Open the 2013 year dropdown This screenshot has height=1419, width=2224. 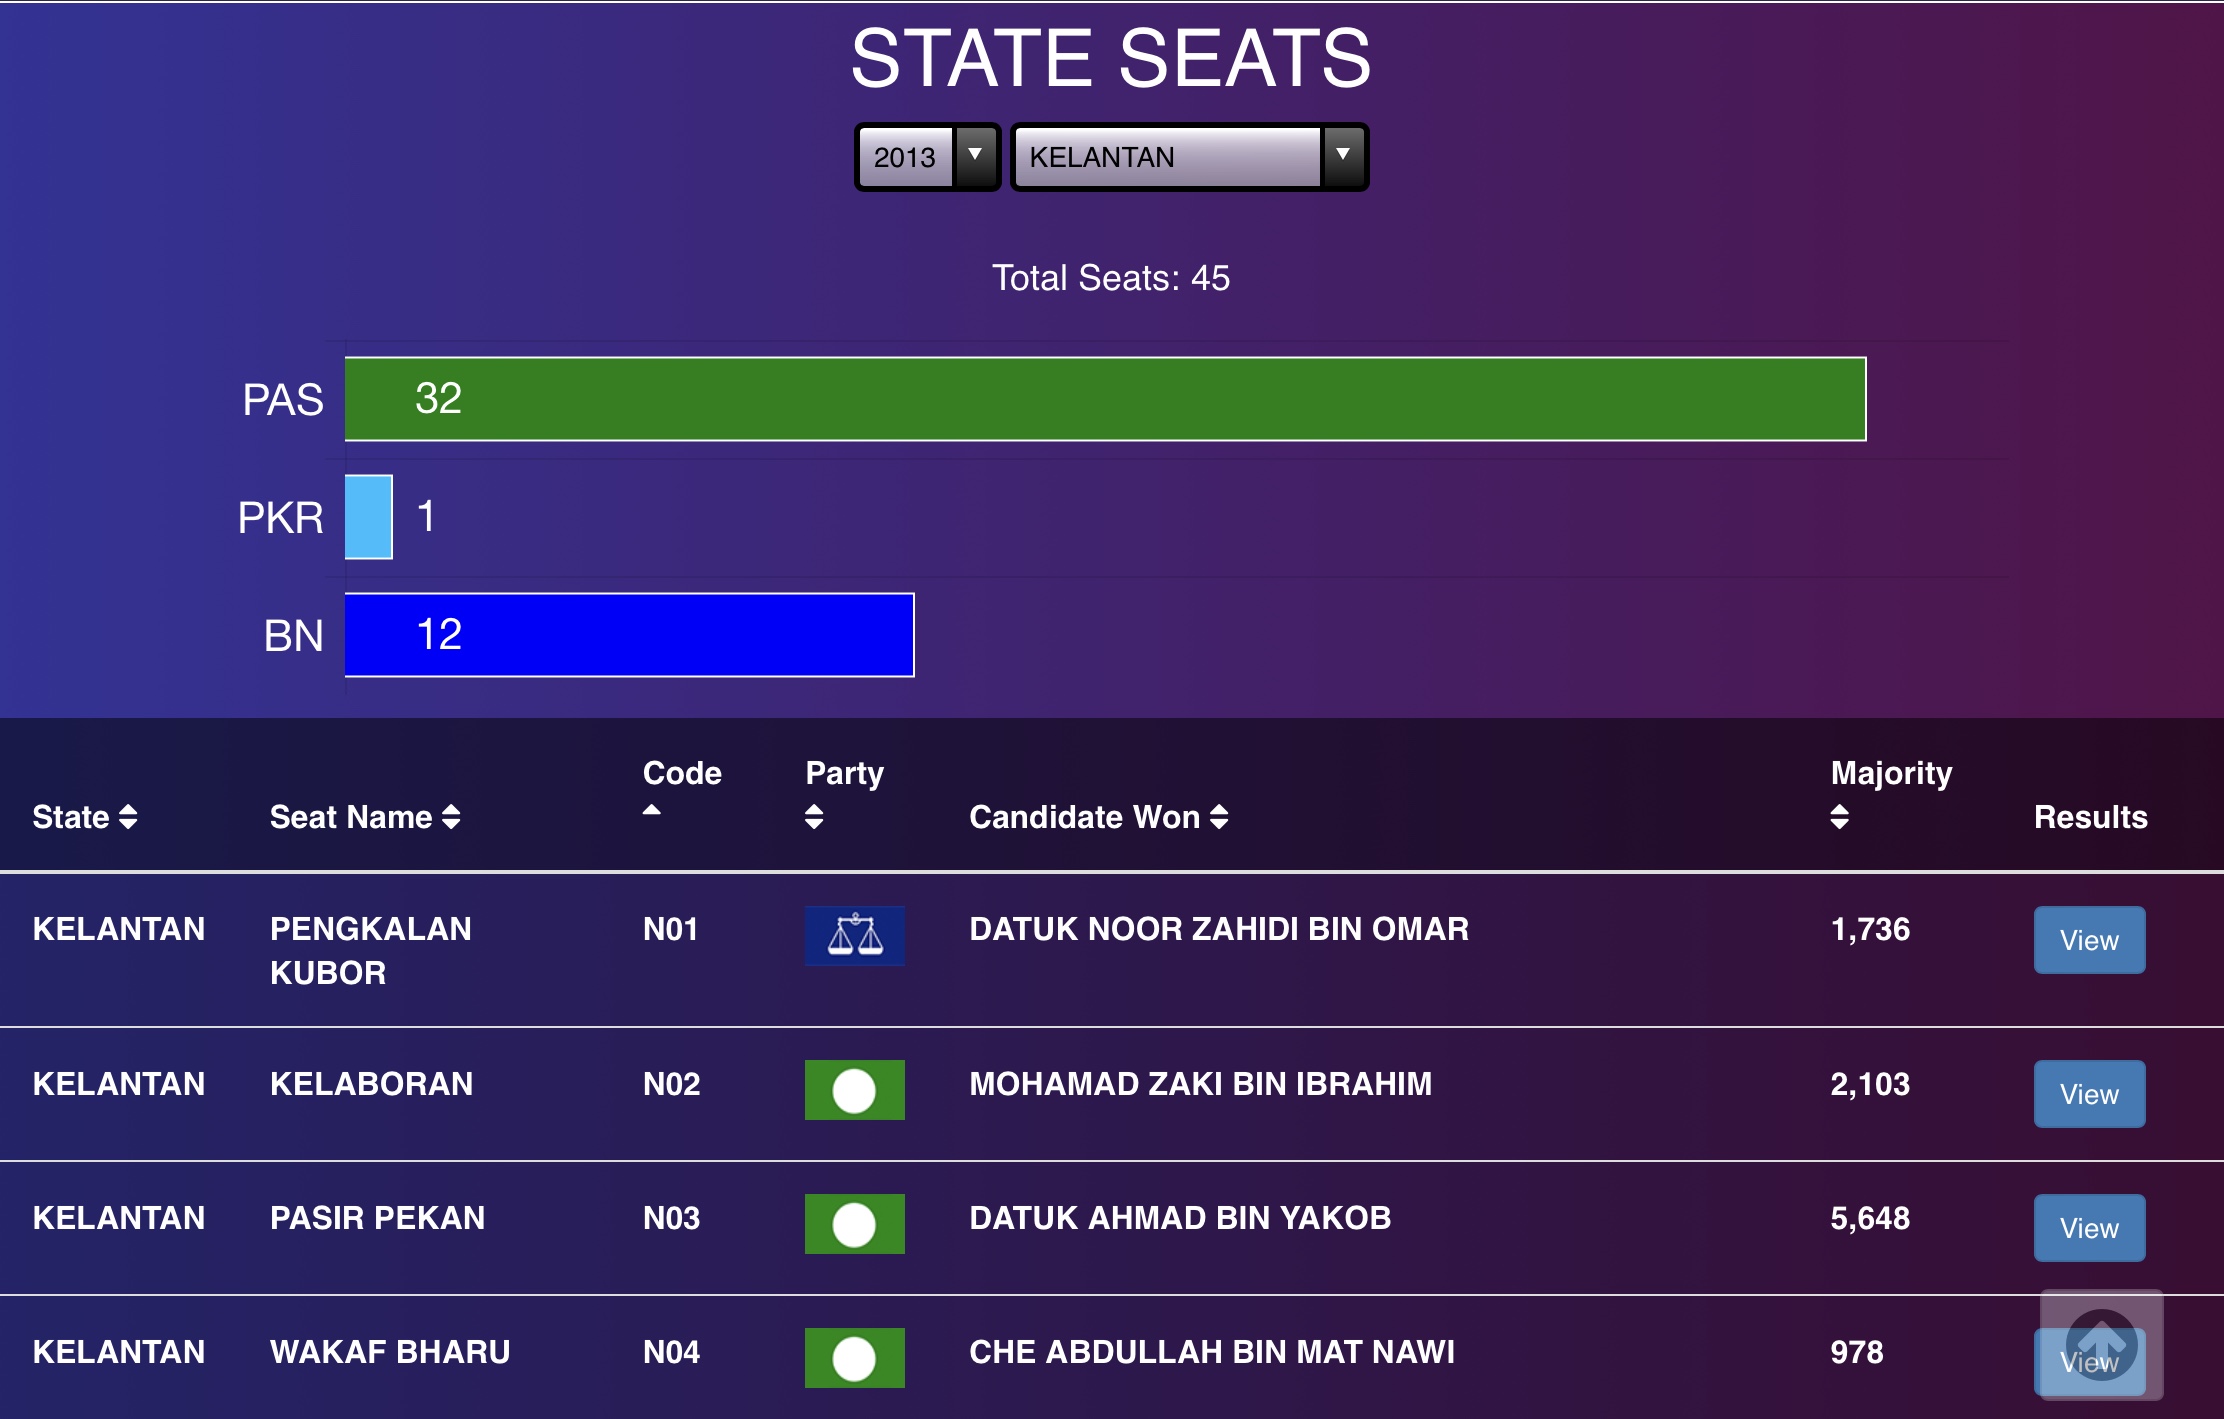(927, 157)
